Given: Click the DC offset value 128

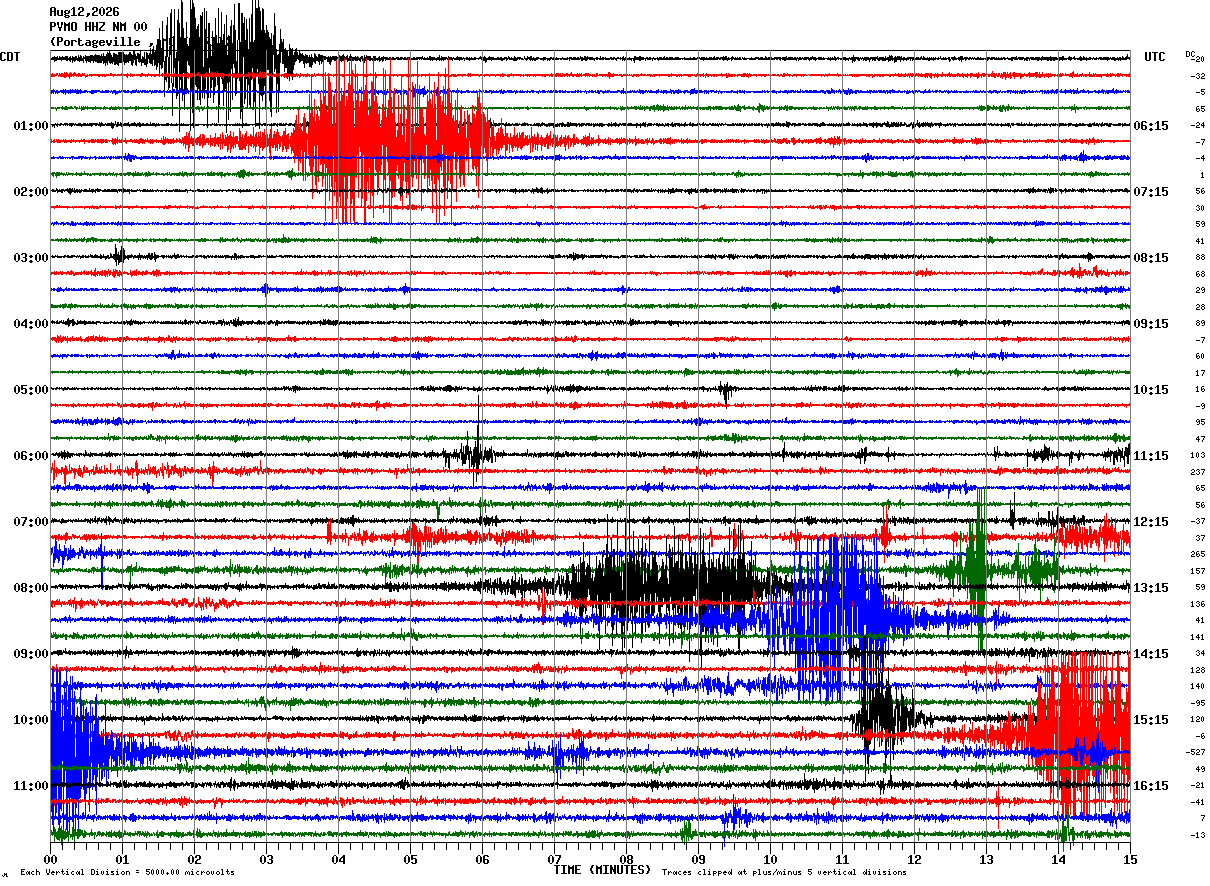Looking at the screenshot, I should point(1198,670).
